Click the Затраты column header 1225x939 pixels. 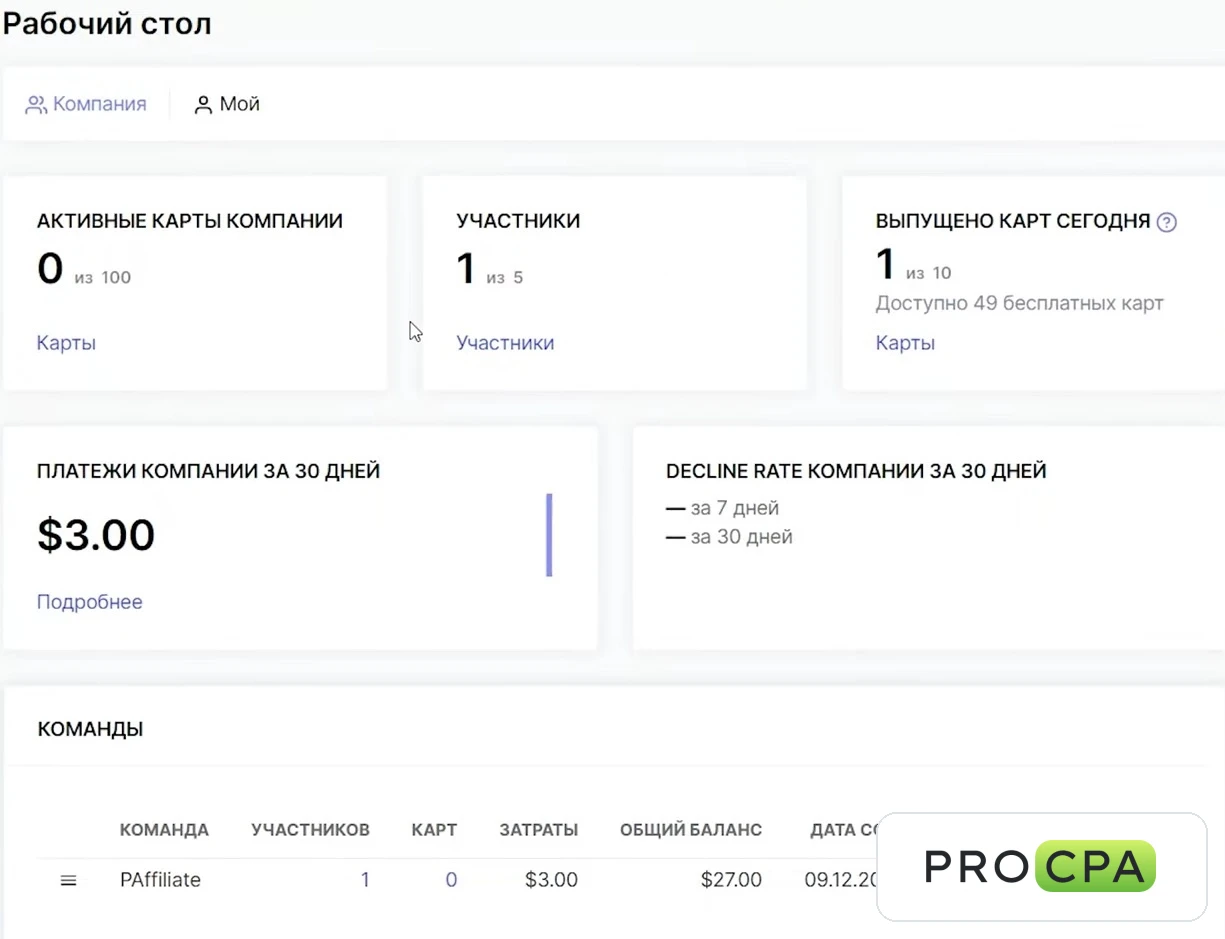tap(539, 830)
